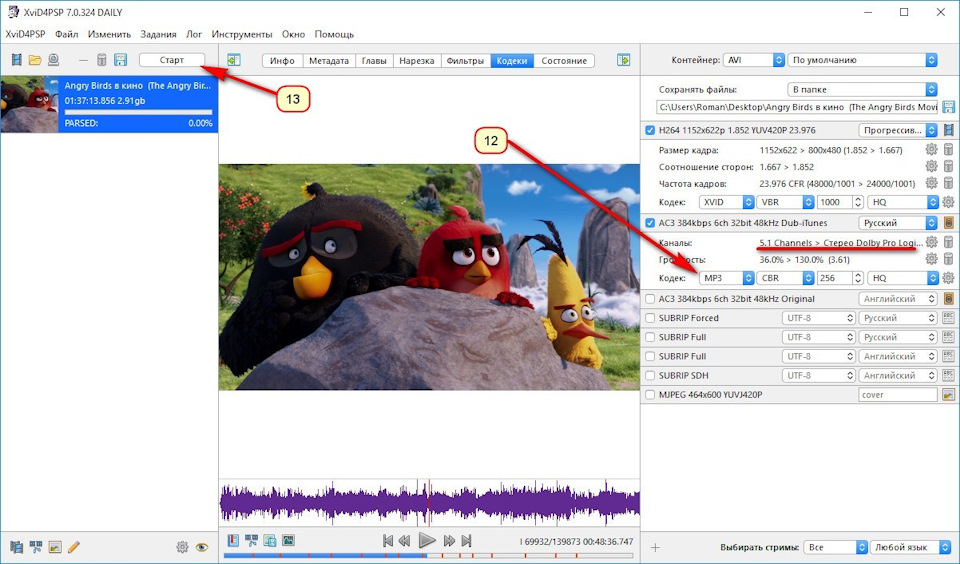Click the purple audio waveform timeline
This screenshot has height=564, width=960.
429,503
